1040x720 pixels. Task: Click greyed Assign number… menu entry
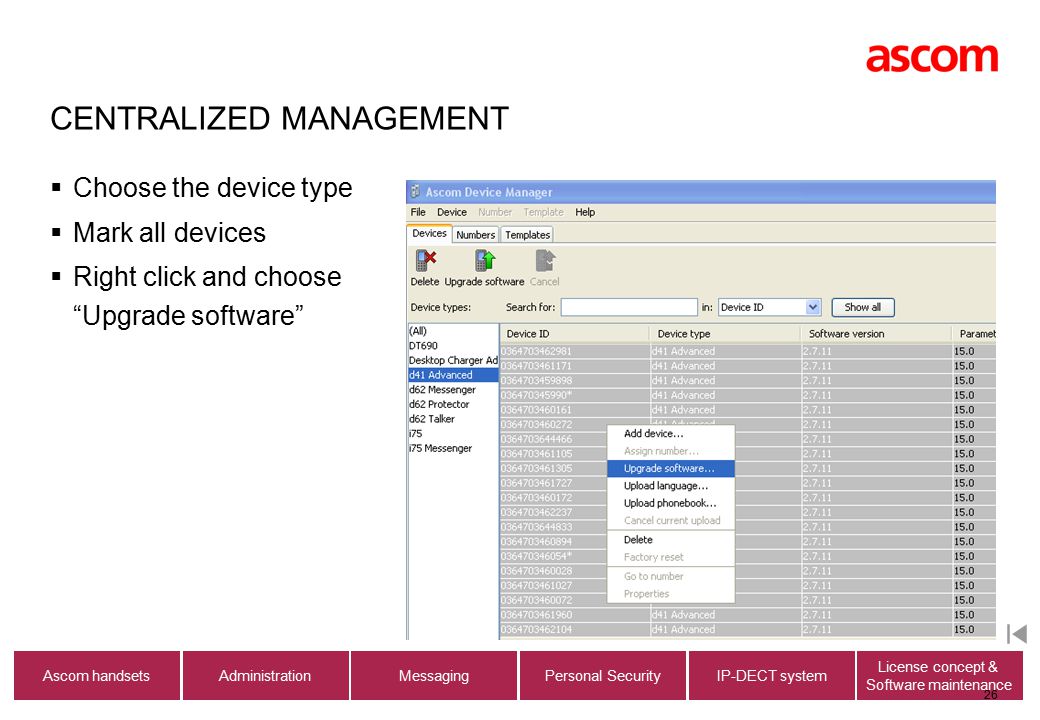671,451
